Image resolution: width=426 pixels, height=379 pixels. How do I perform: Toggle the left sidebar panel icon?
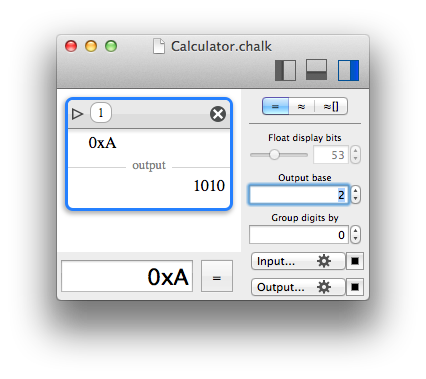(x=285, y=70)
